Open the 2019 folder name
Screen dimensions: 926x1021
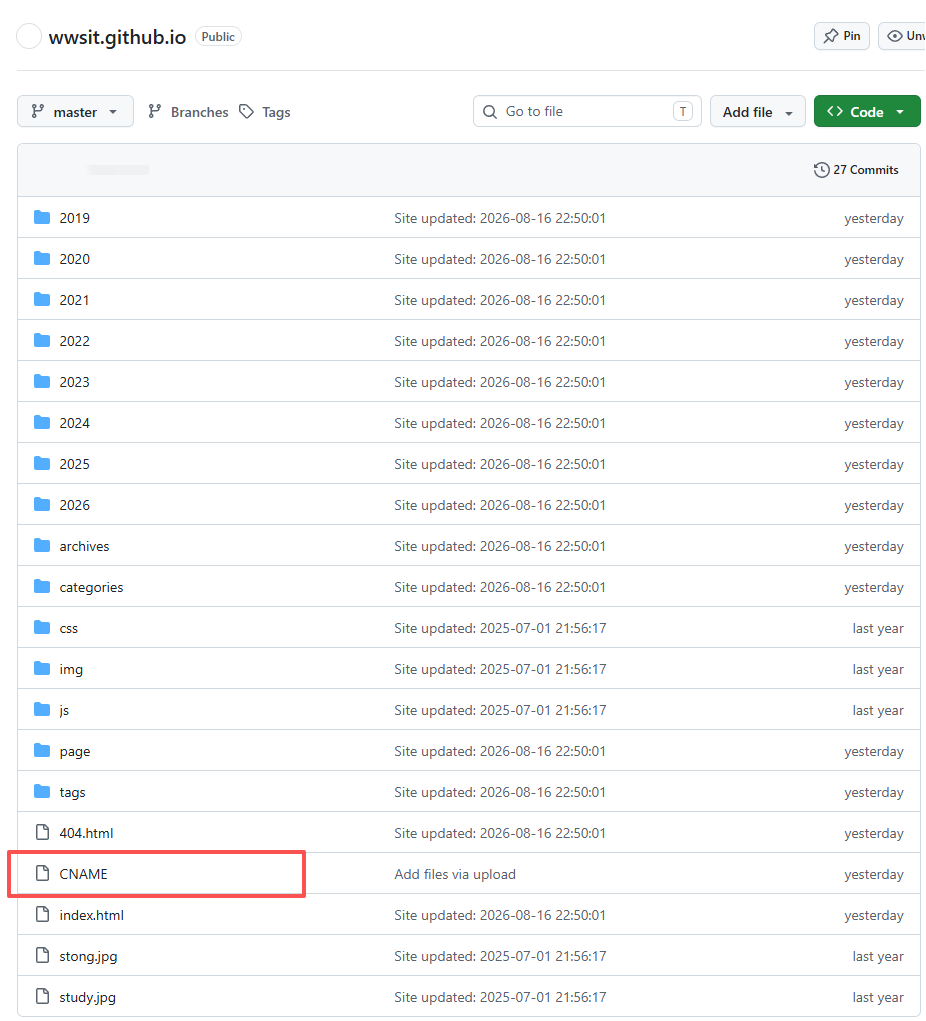pos(75,218)
